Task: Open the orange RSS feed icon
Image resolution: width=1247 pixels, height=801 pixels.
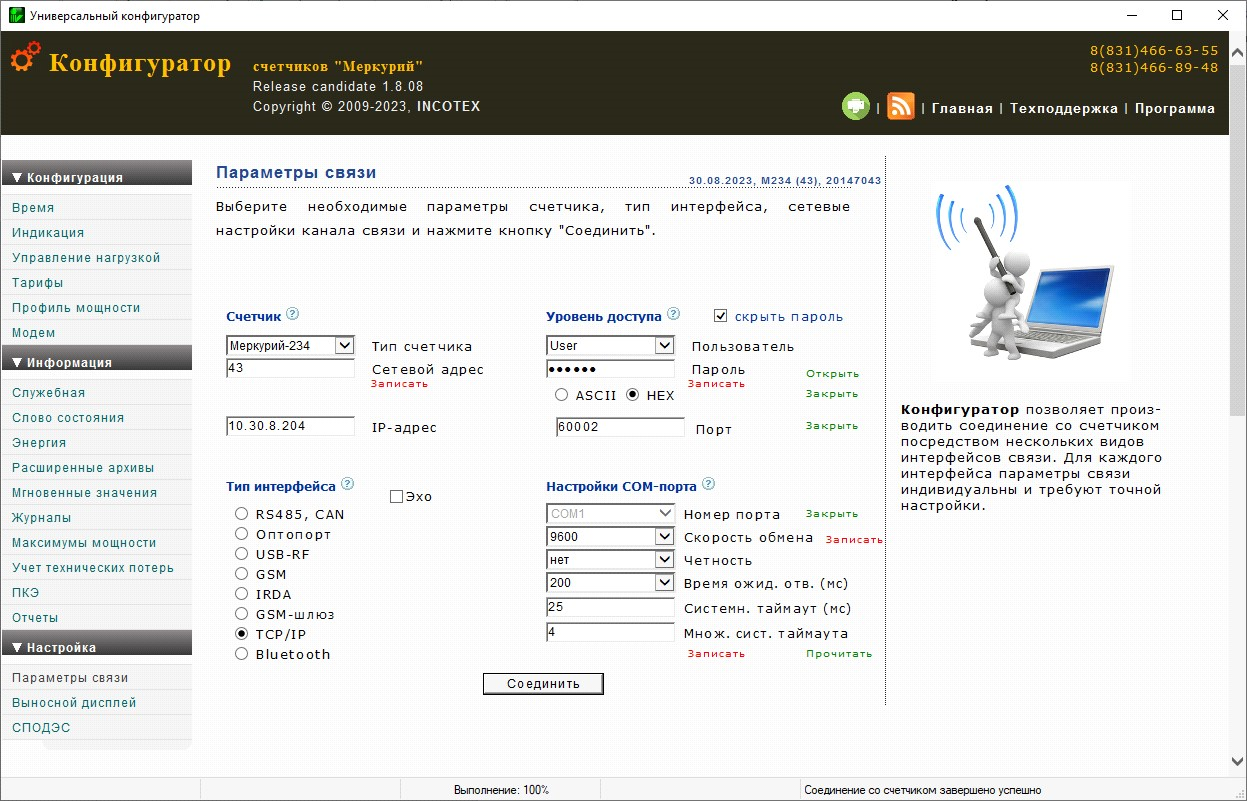Action: pos(901,106)
